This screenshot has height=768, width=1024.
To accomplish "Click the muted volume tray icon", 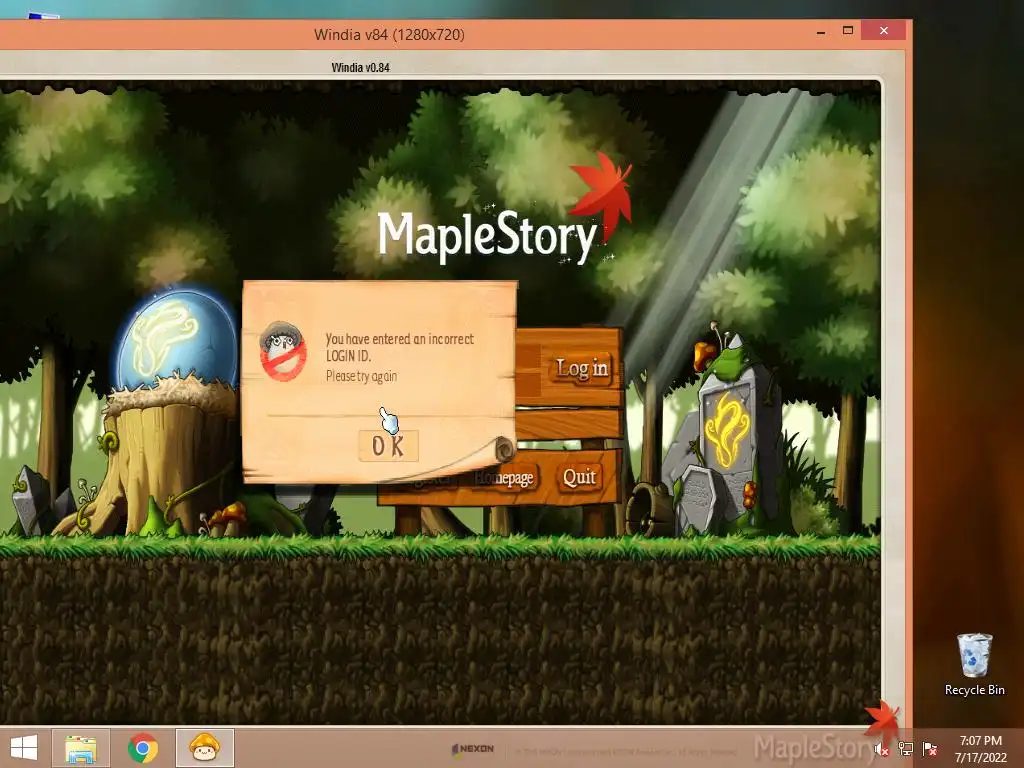I will 882,749.
